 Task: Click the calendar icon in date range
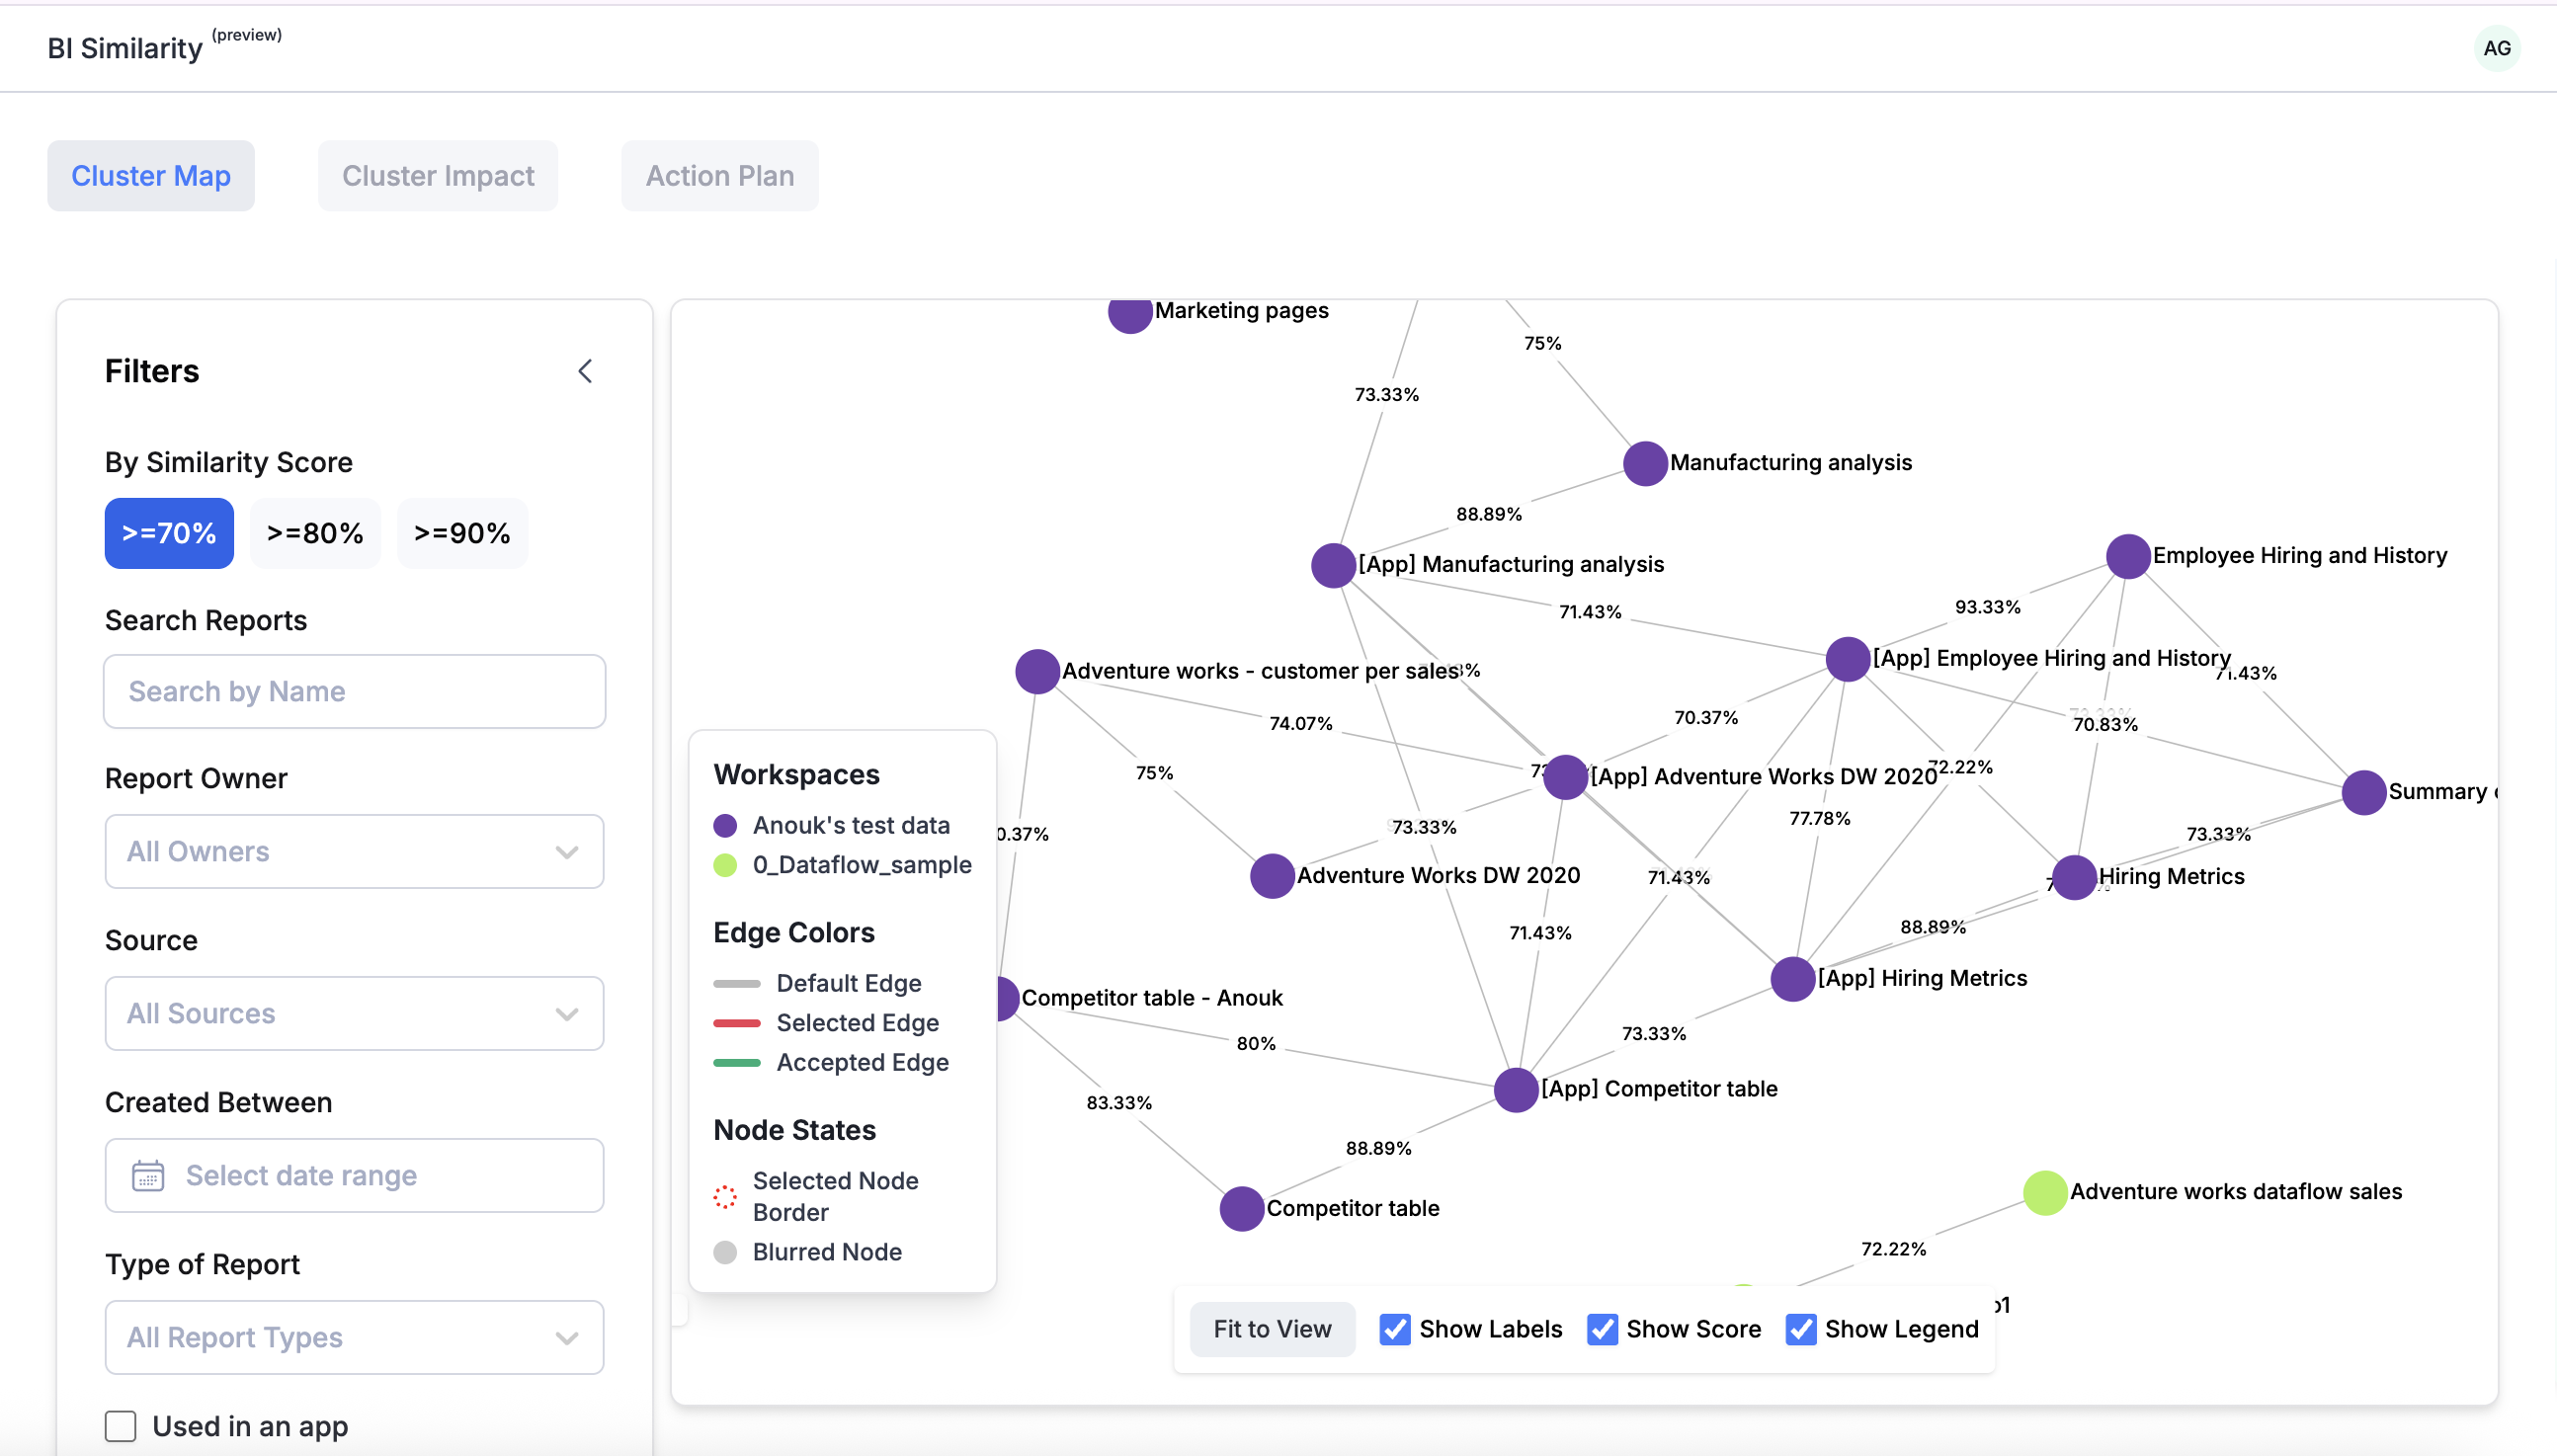point(148,1175)
